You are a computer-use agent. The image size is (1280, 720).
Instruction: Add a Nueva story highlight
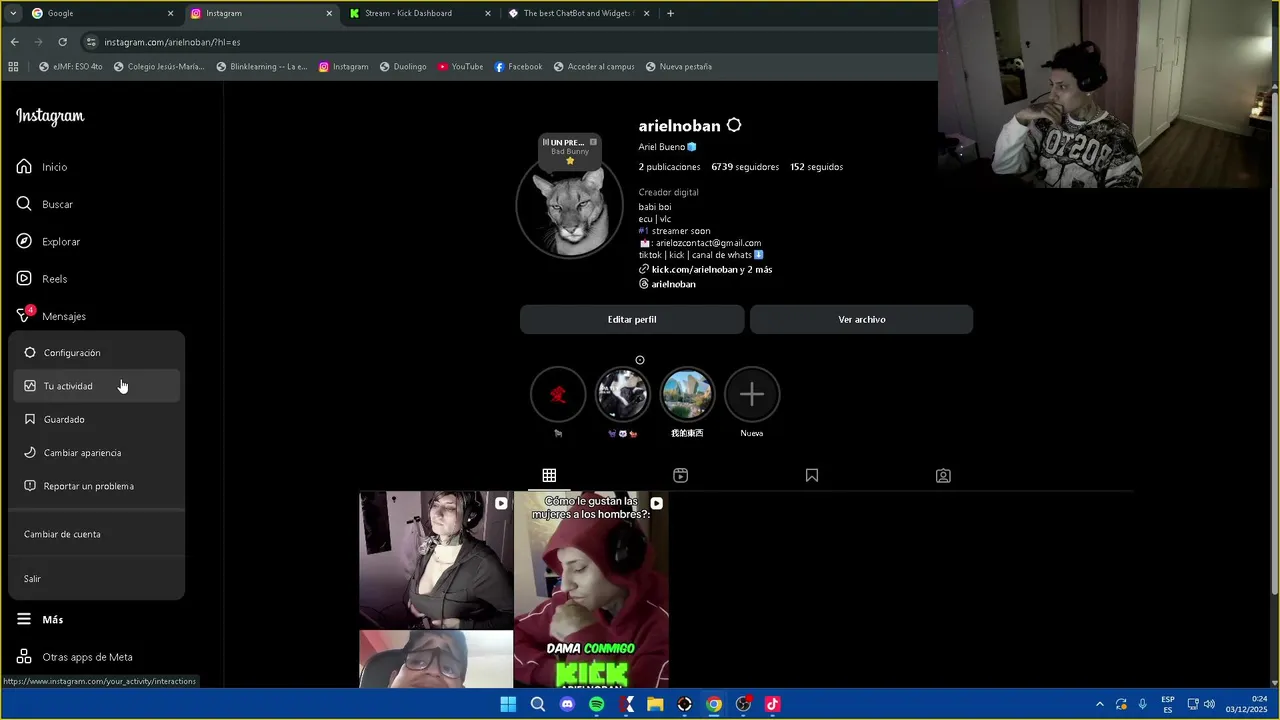[752, 394]
